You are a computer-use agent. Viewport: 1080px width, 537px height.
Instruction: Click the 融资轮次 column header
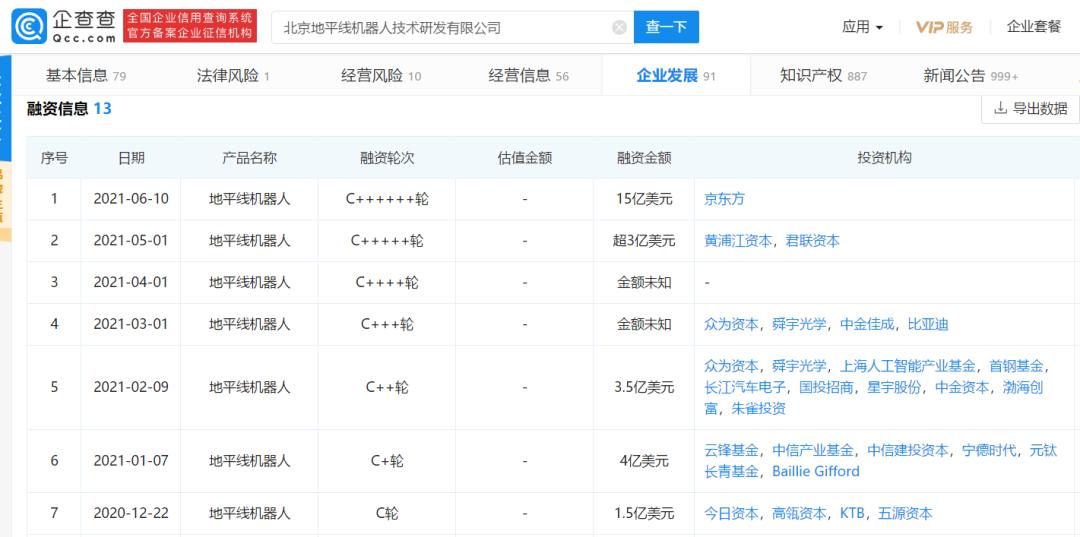click(387, 158)
